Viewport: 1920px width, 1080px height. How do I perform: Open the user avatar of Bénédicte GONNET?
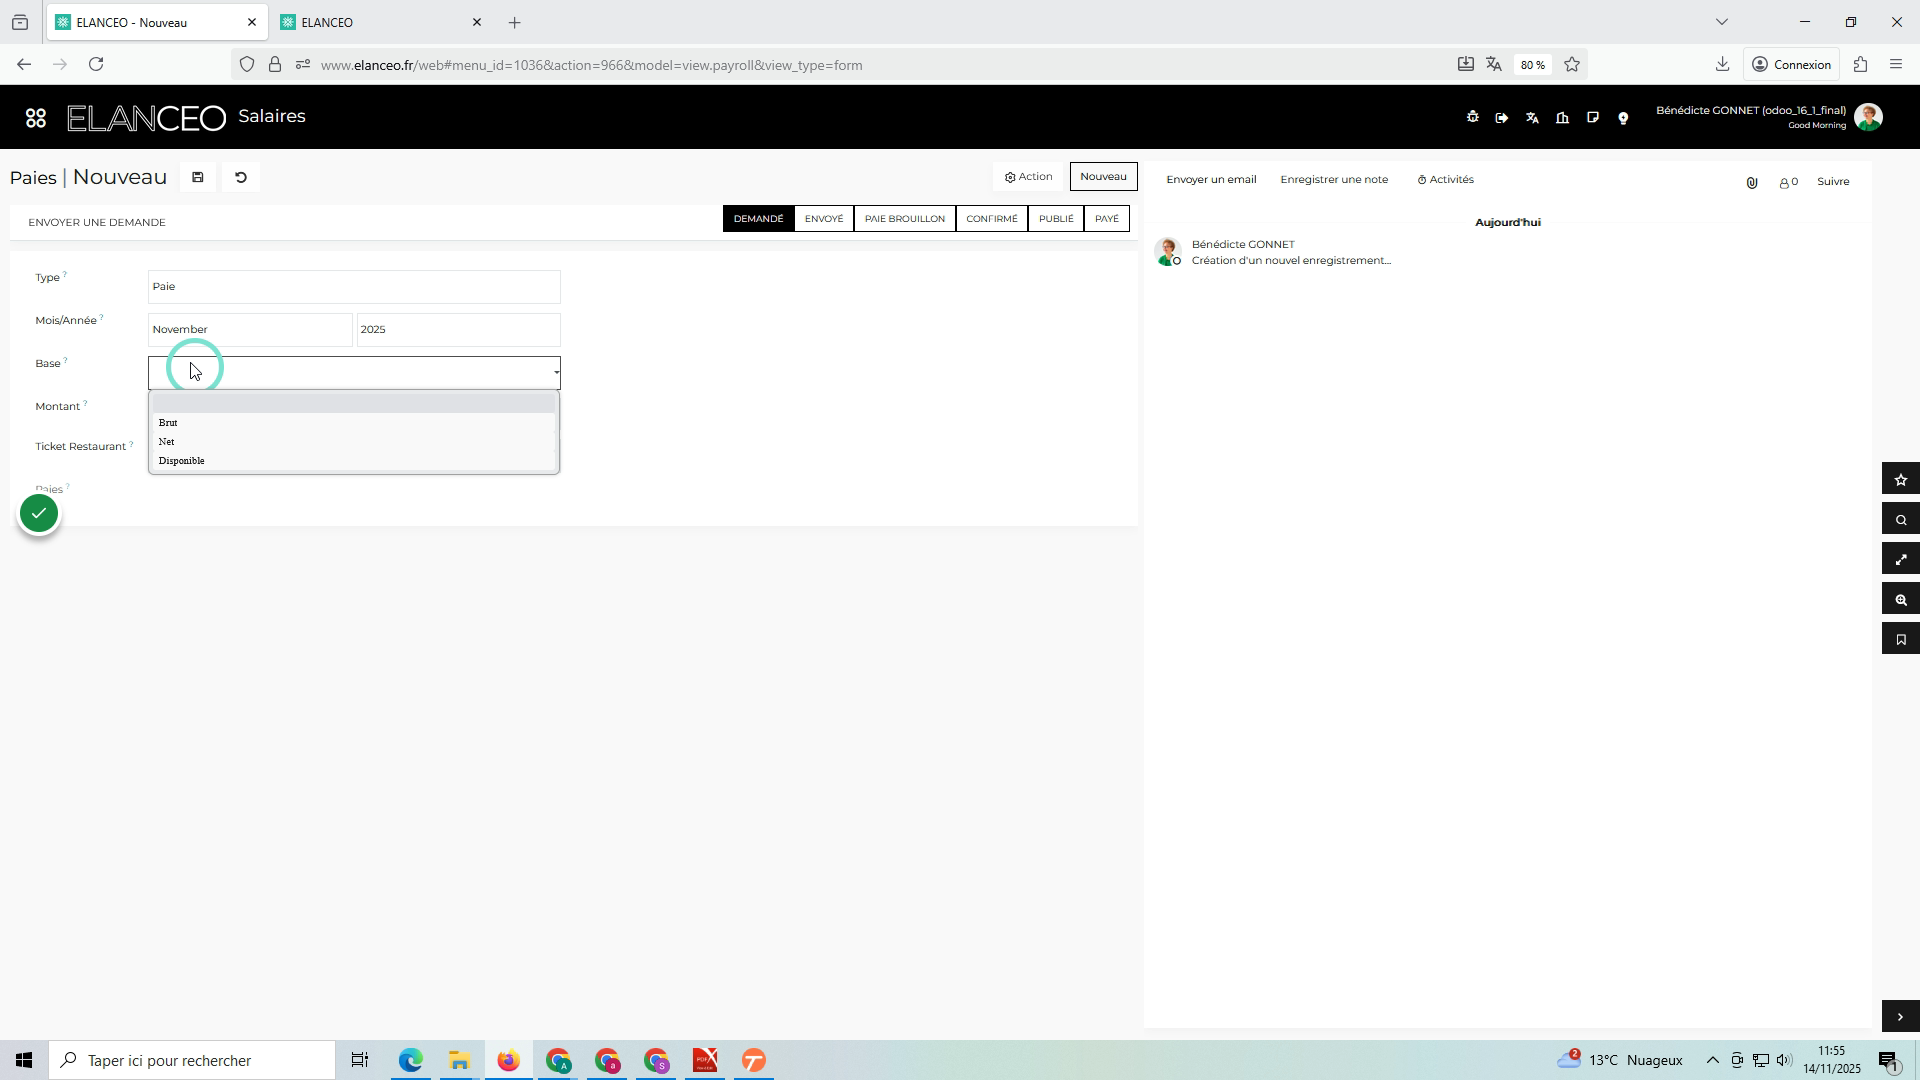click(1868, 117)
